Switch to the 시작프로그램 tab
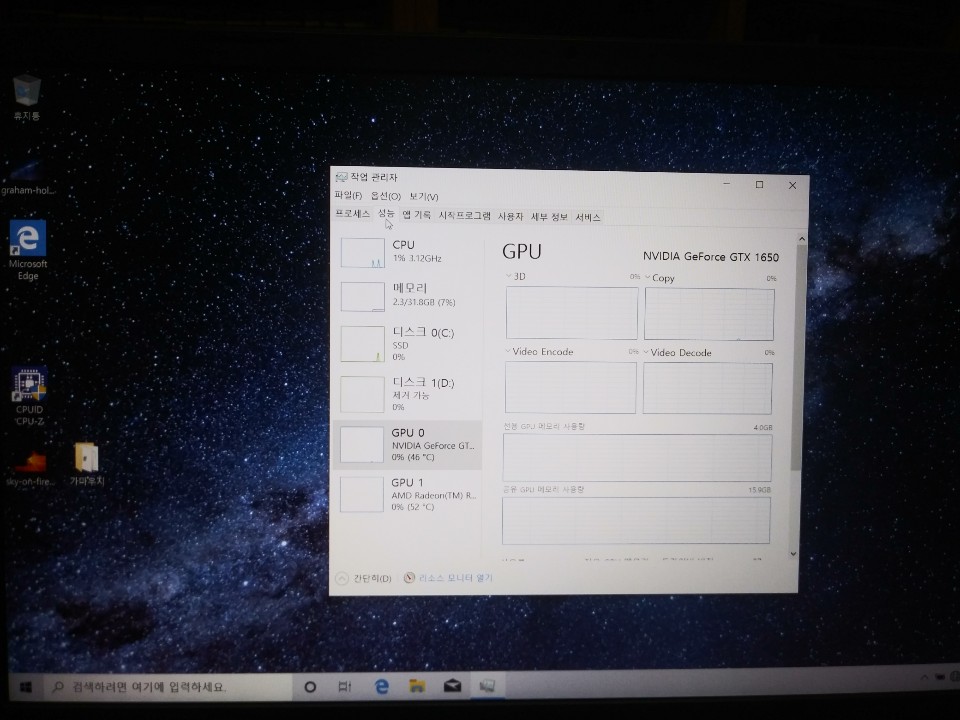This screenshot has height=720, width=960. (464, 216)
